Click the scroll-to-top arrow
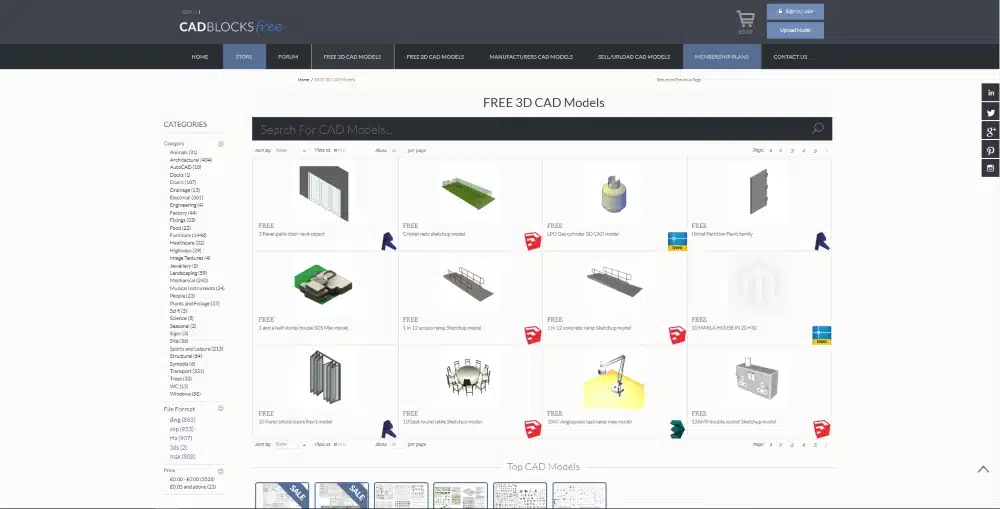1000x509 pixels. (x=983, y=469)
